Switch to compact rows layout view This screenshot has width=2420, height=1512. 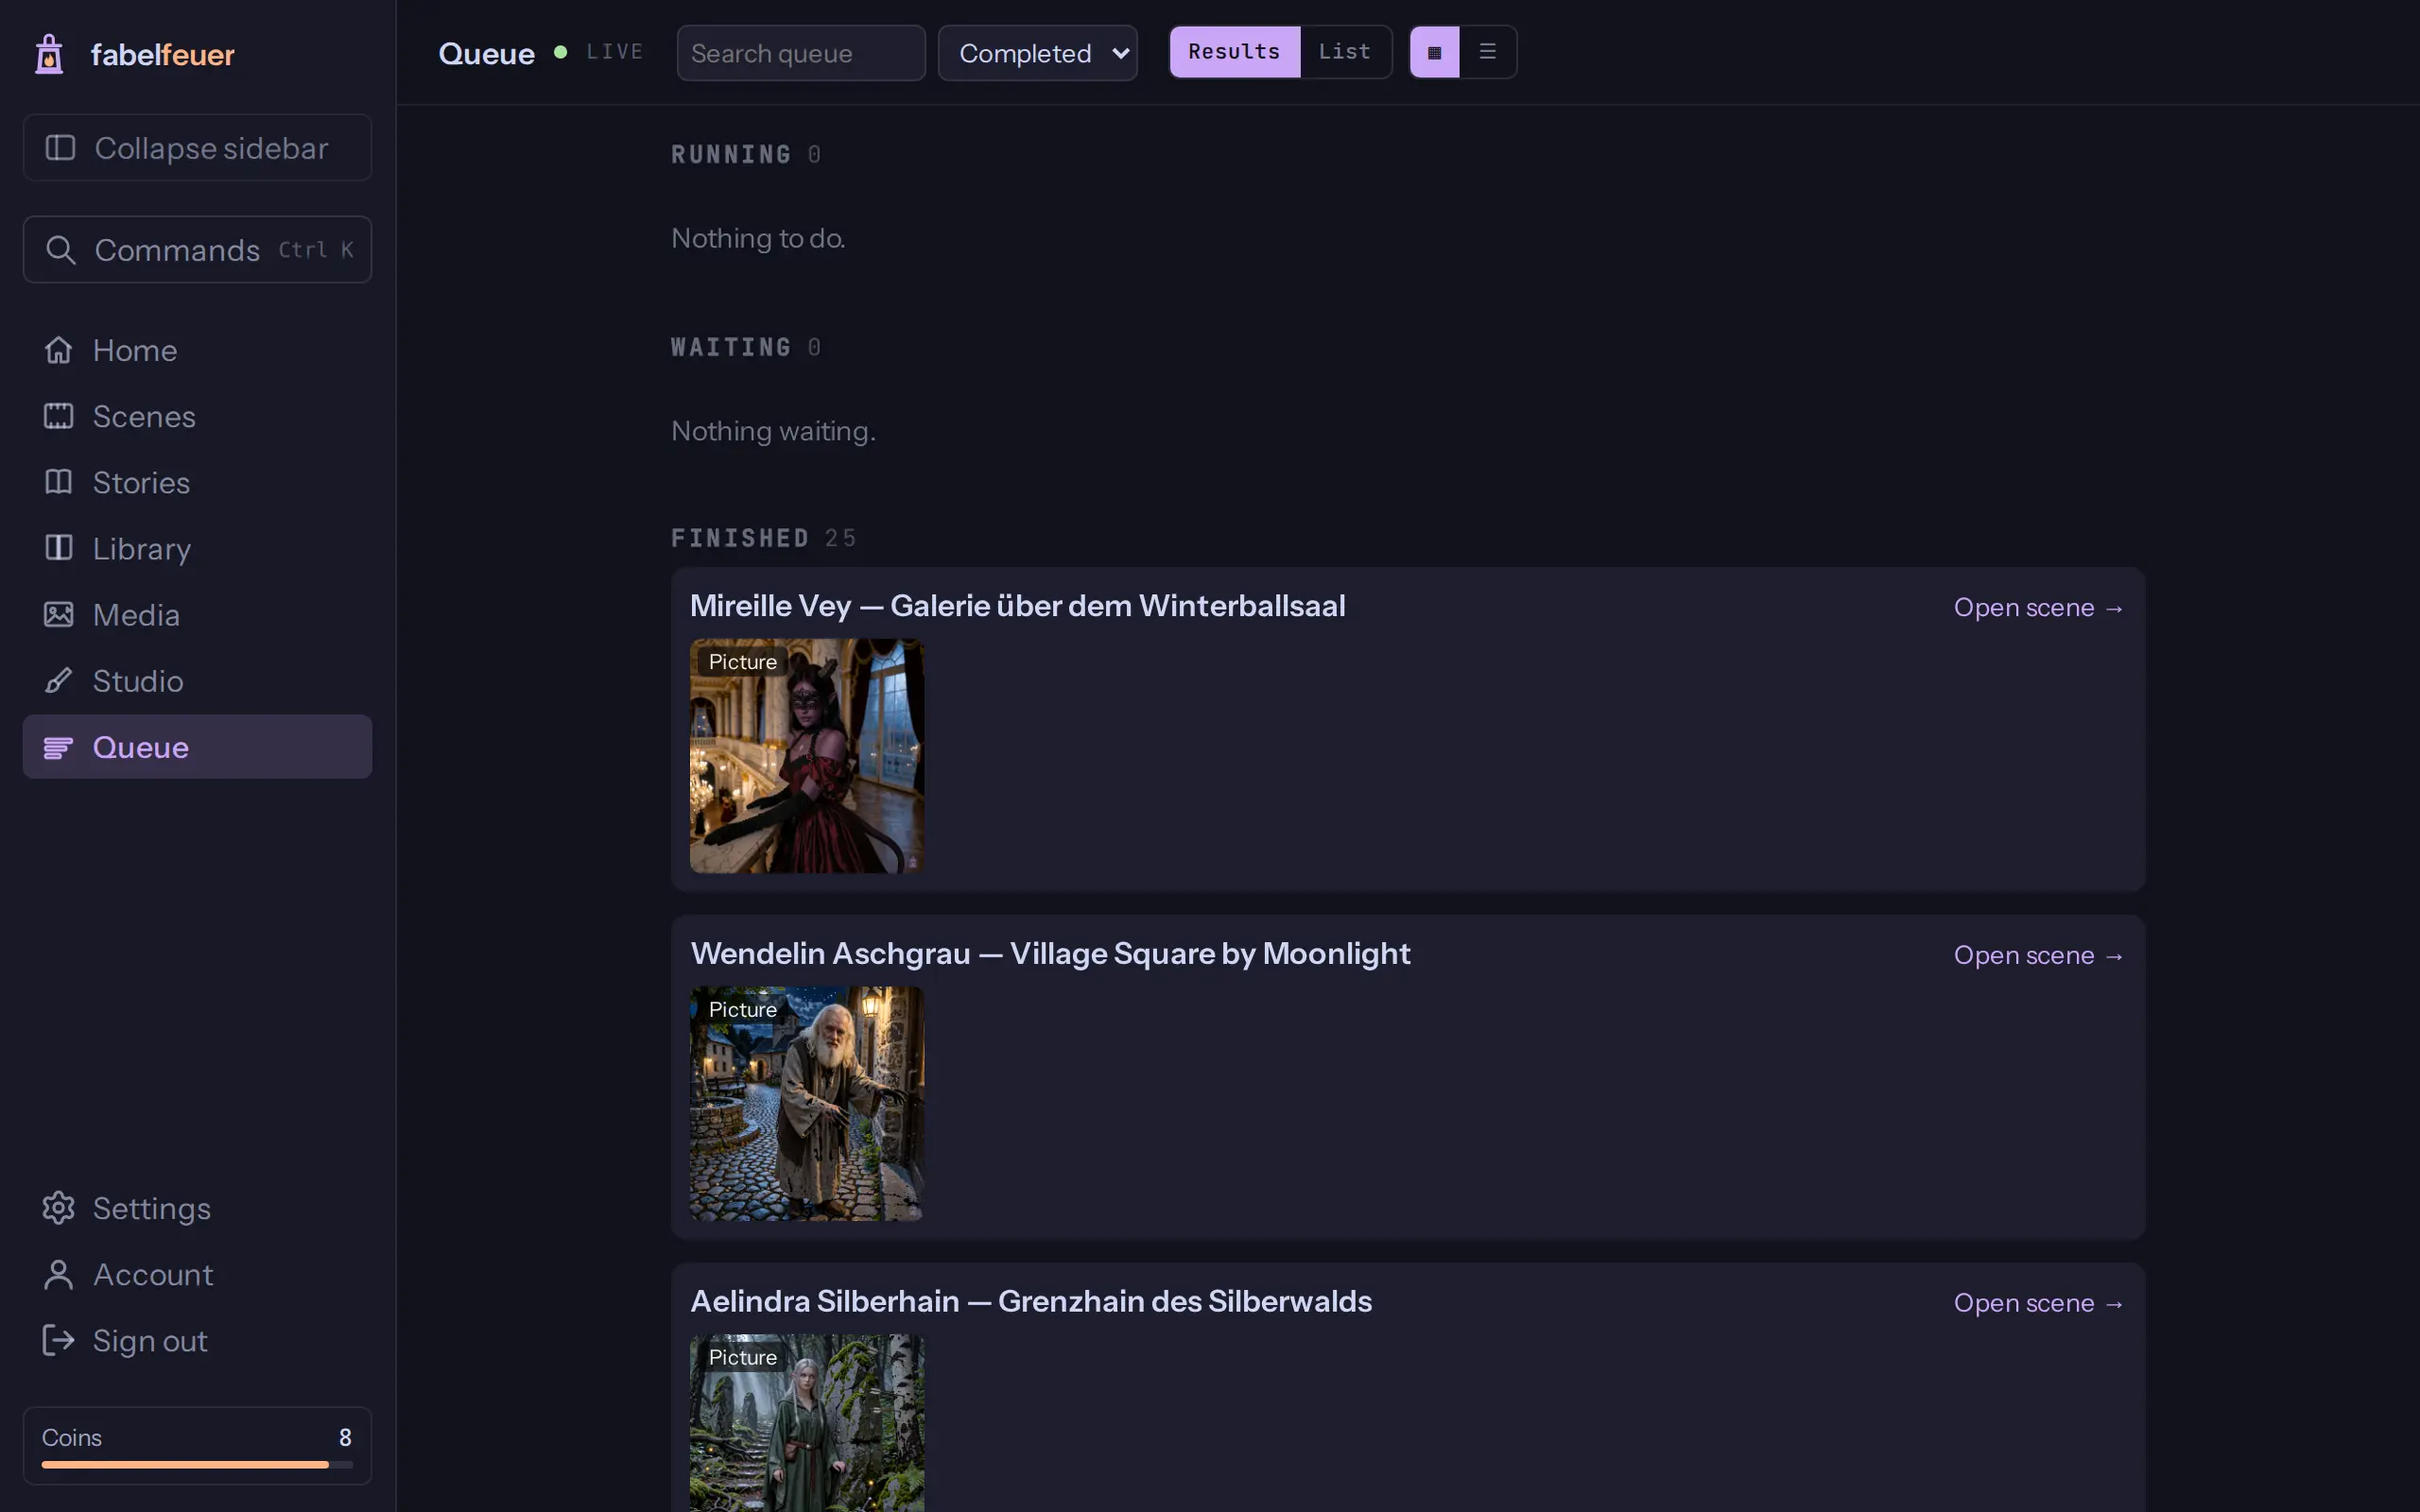click(1487, 52)
